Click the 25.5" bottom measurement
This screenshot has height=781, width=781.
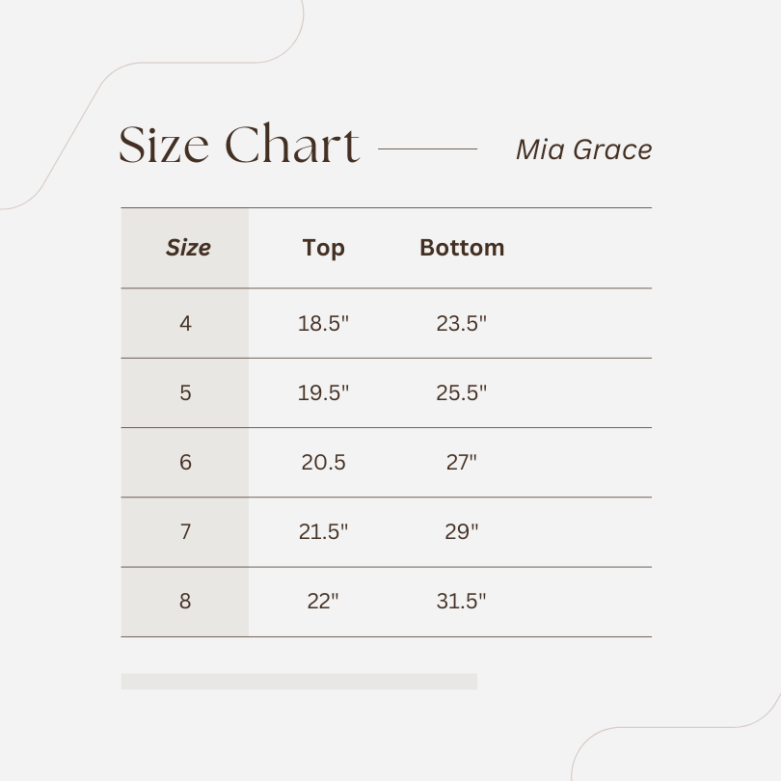[461, 393]
